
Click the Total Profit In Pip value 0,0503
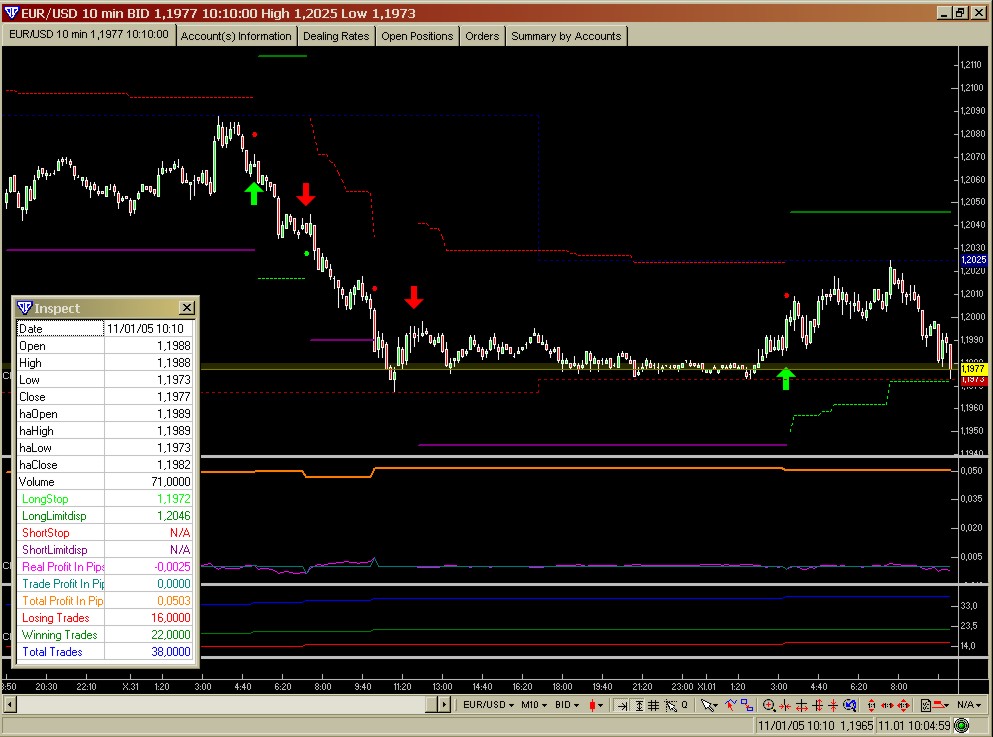point(174,601)
